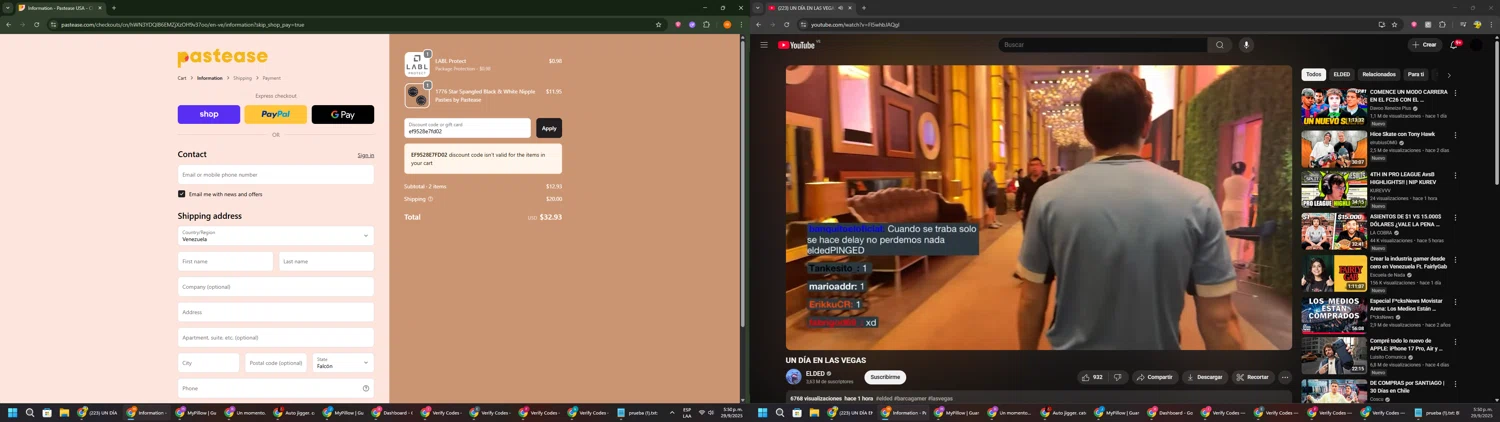Like the video with 932 likes

[x=1092, y=377]
